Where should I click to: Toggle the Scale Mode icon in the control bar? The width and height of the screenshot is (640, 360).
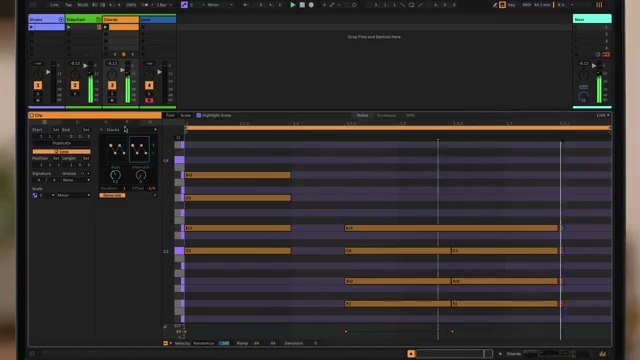pyautogui.click(x=184, y=5)
